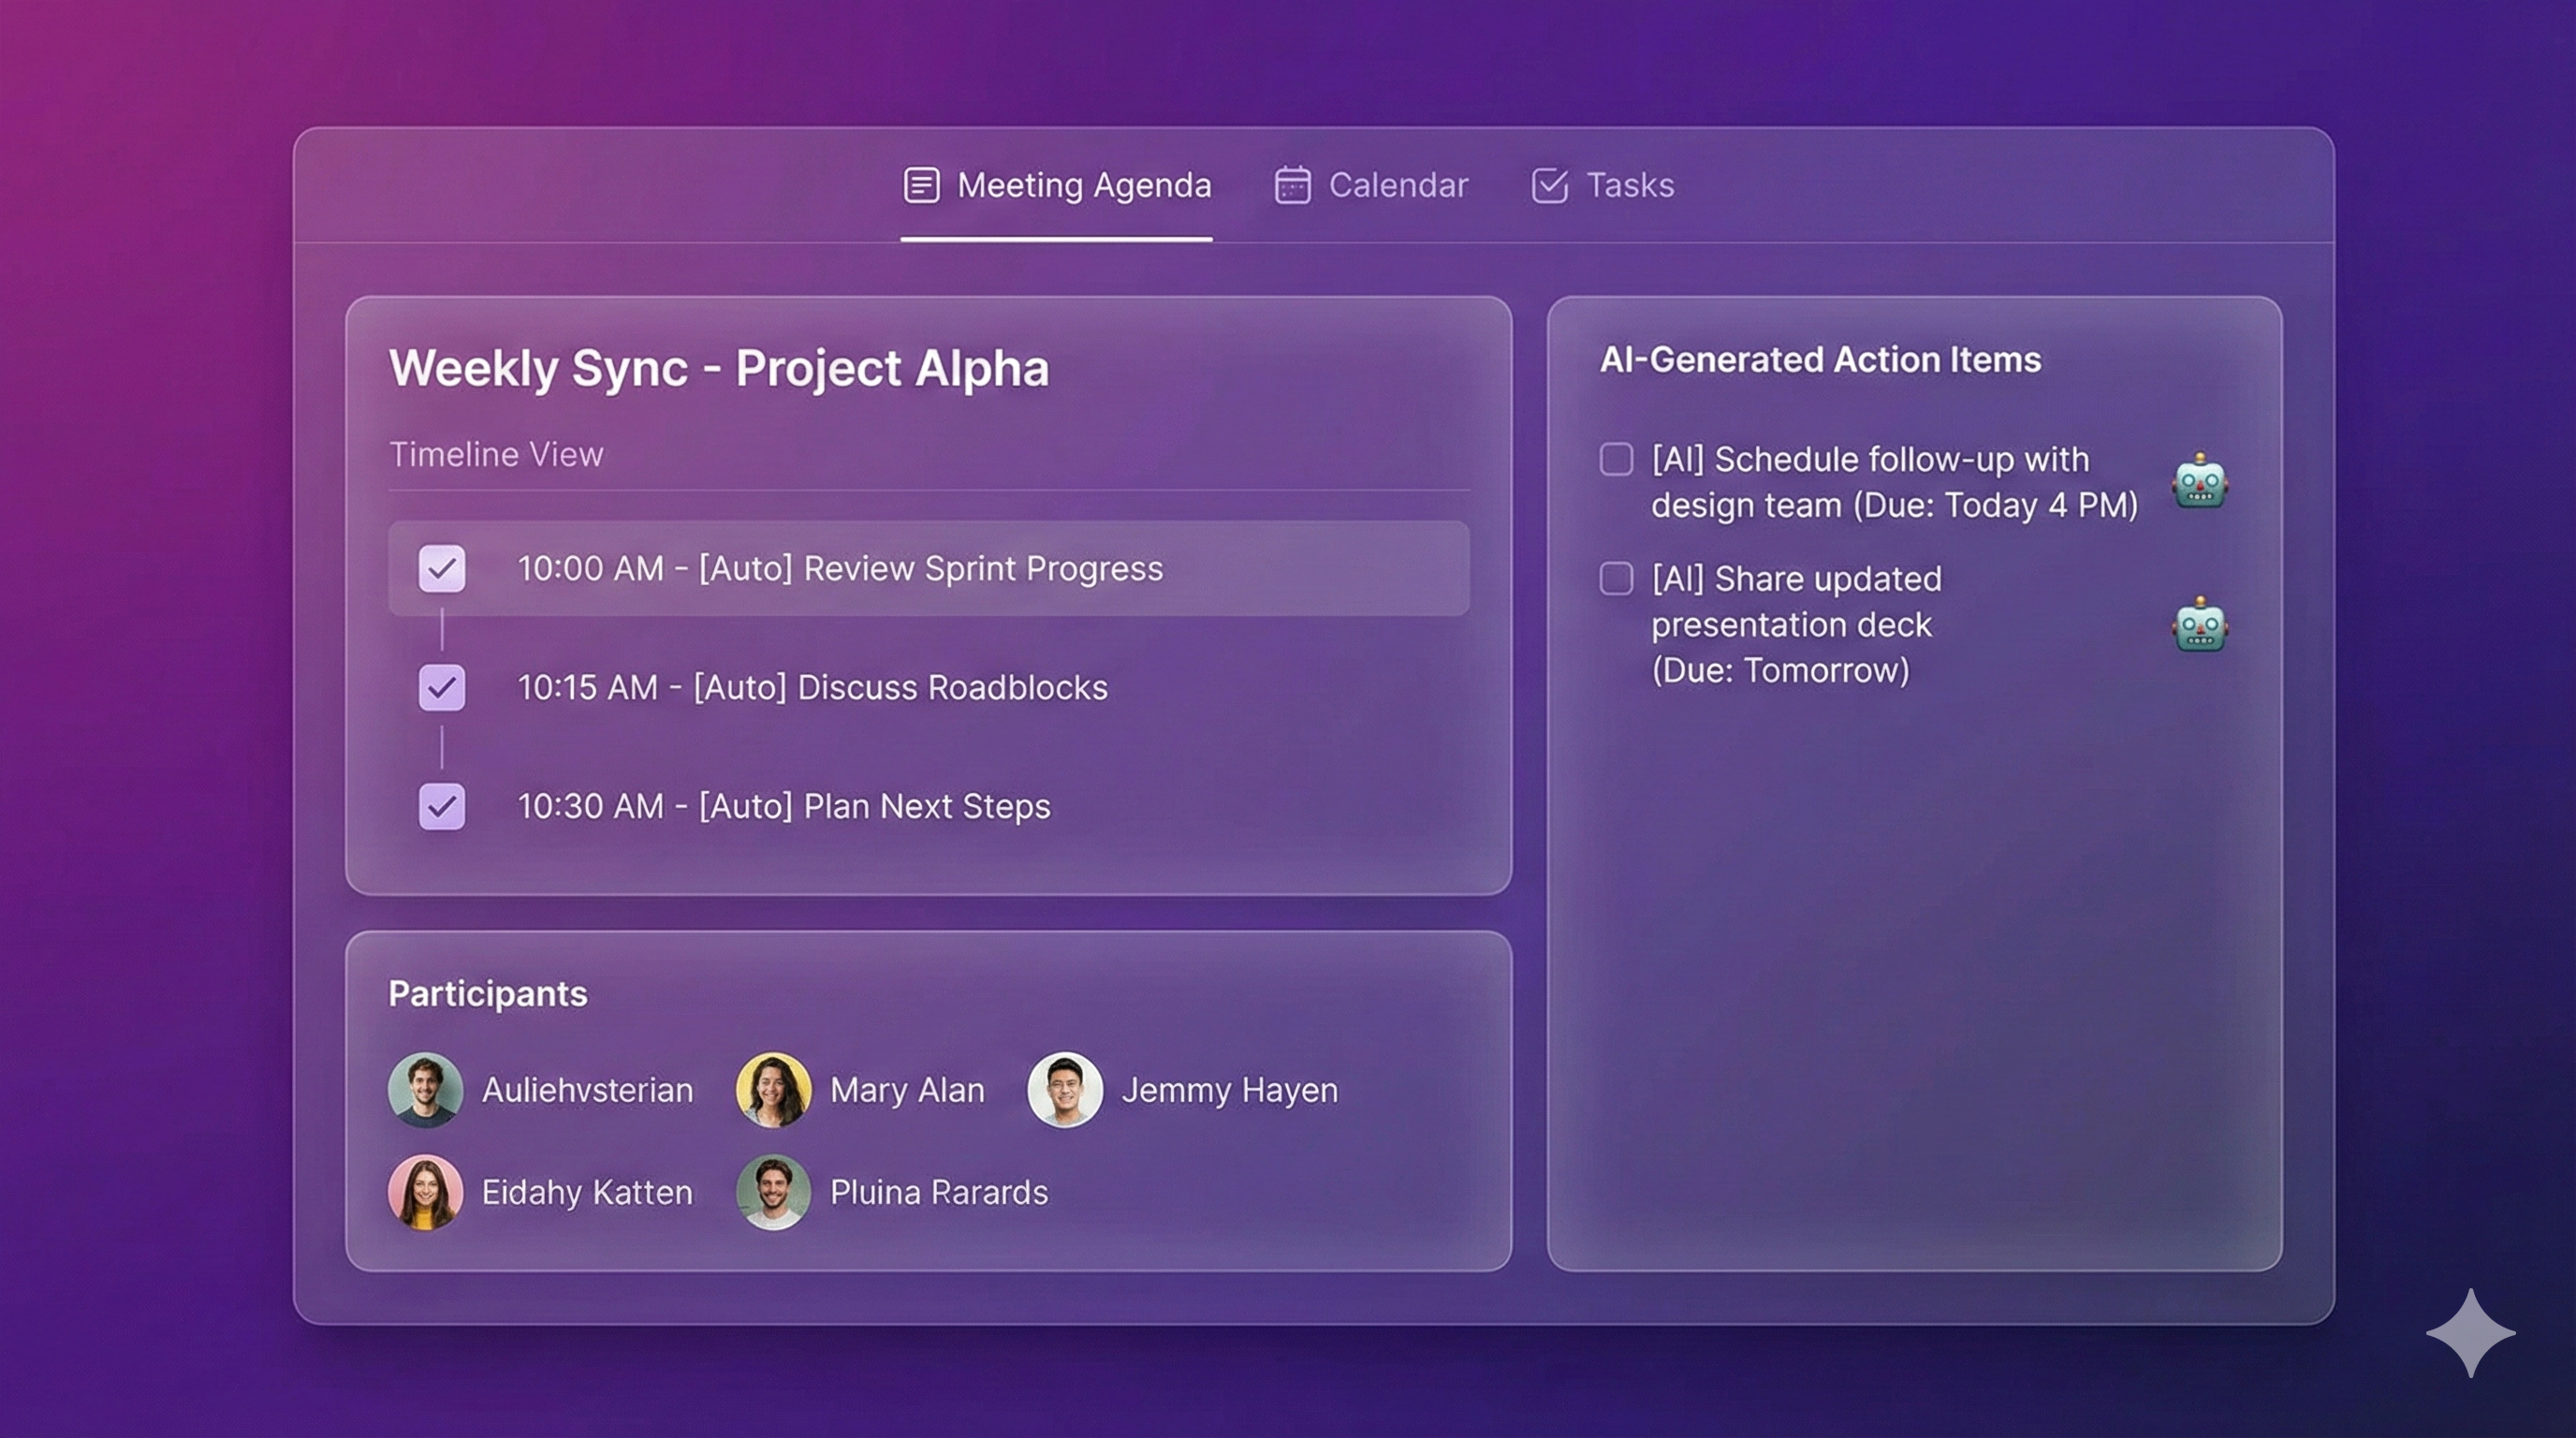The height and width of the screenshot is (1438, 2576).
Task: Click the Tasks checkmark icon
Action: [1548, 185]
